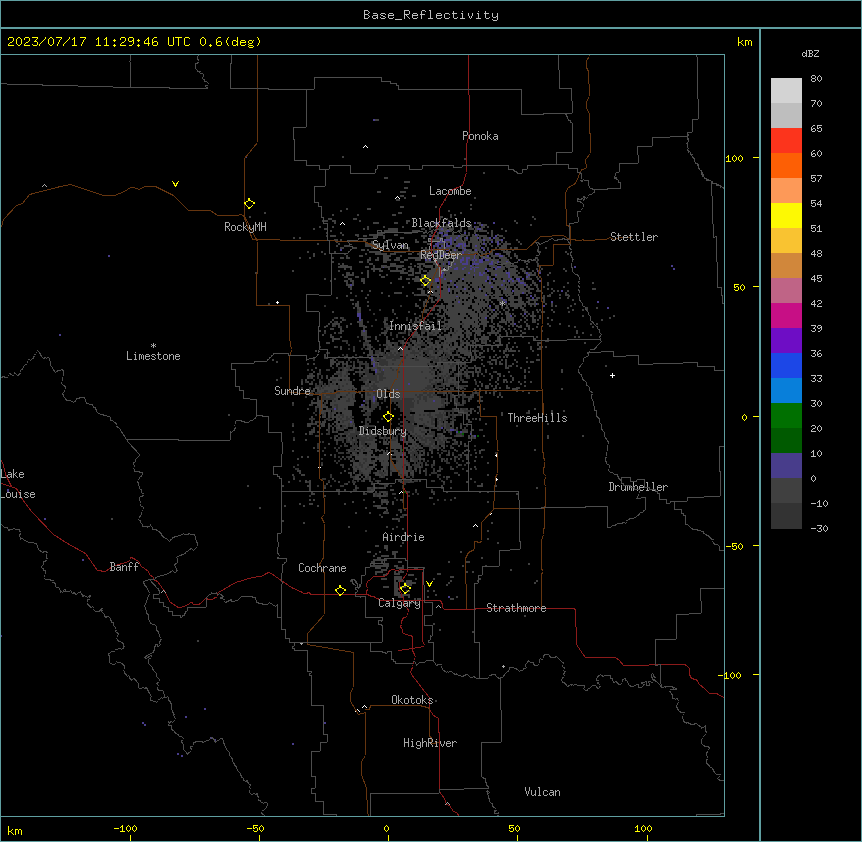Select the Lake Louise label
This screenshot has height=842, width=862.
18,484
